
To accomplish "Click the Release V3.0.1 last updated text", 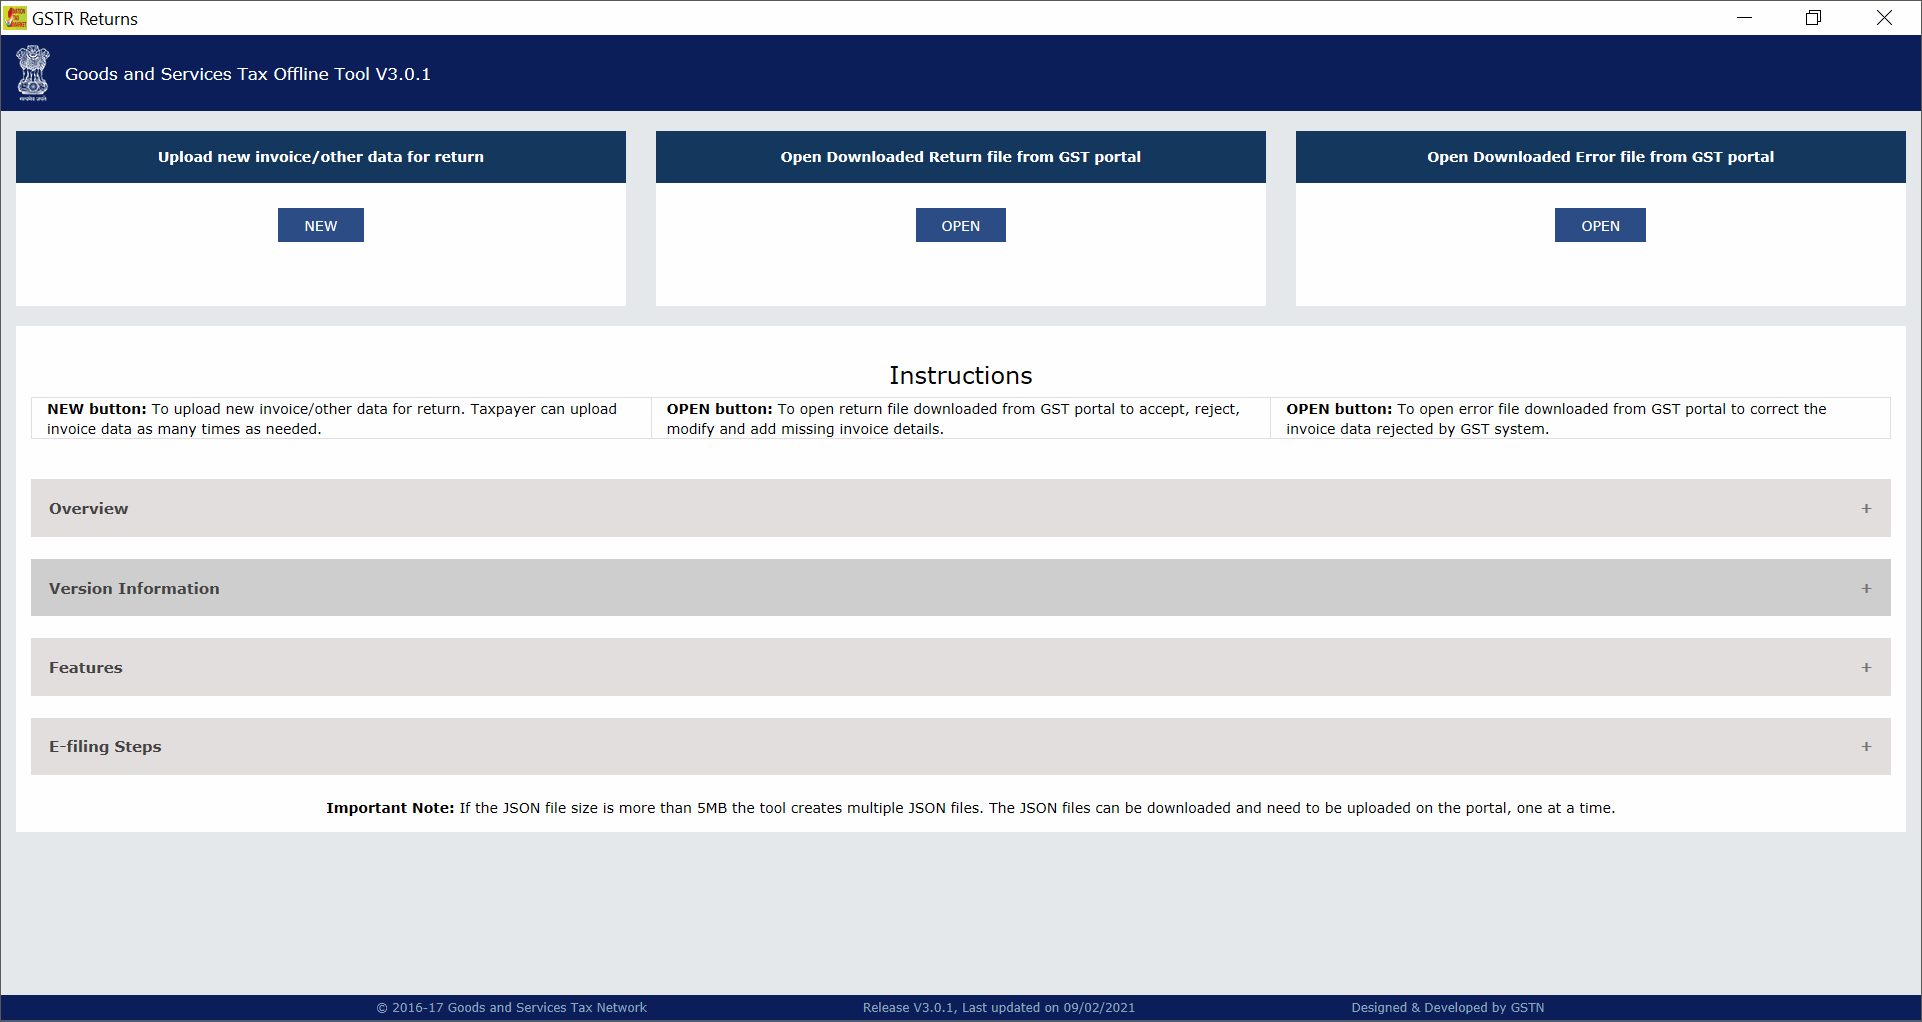I will coord(999,1008).
